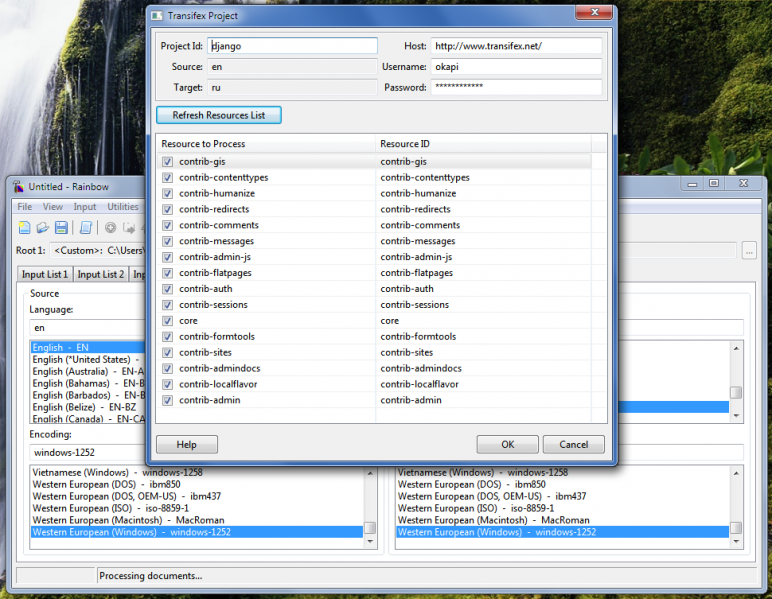The height and width of the screenshot is (599, 772).
Task: Switch to the Input List 2 tab
Action: (100, 274)
